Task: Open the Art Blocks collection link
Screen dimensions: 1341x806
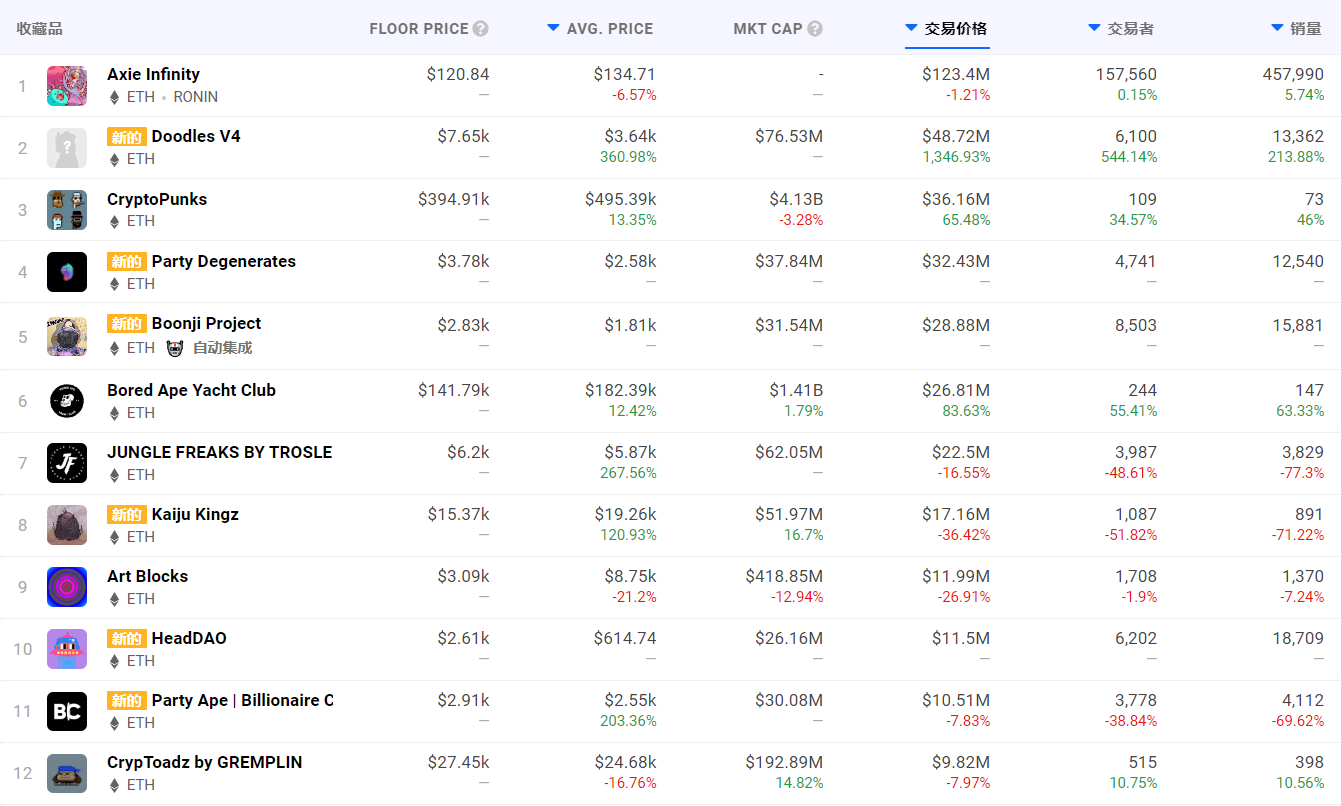Action: (x=148, y=576)
